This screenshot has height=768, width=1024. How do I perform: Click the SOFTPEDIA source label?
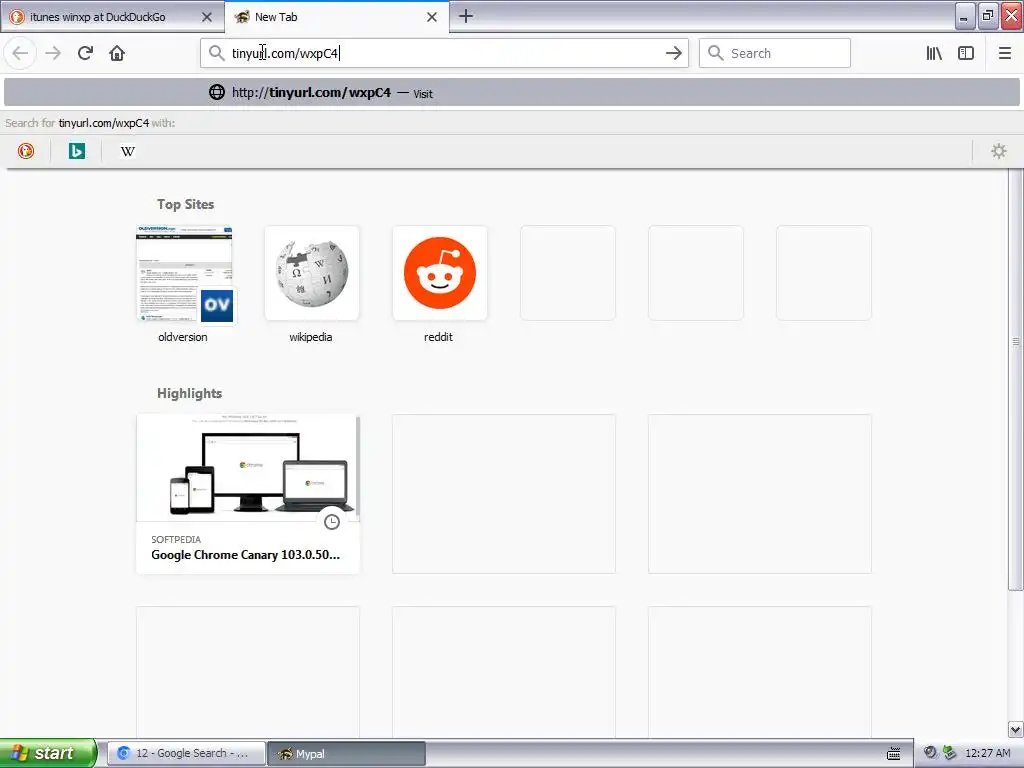[x=176, y=539]
